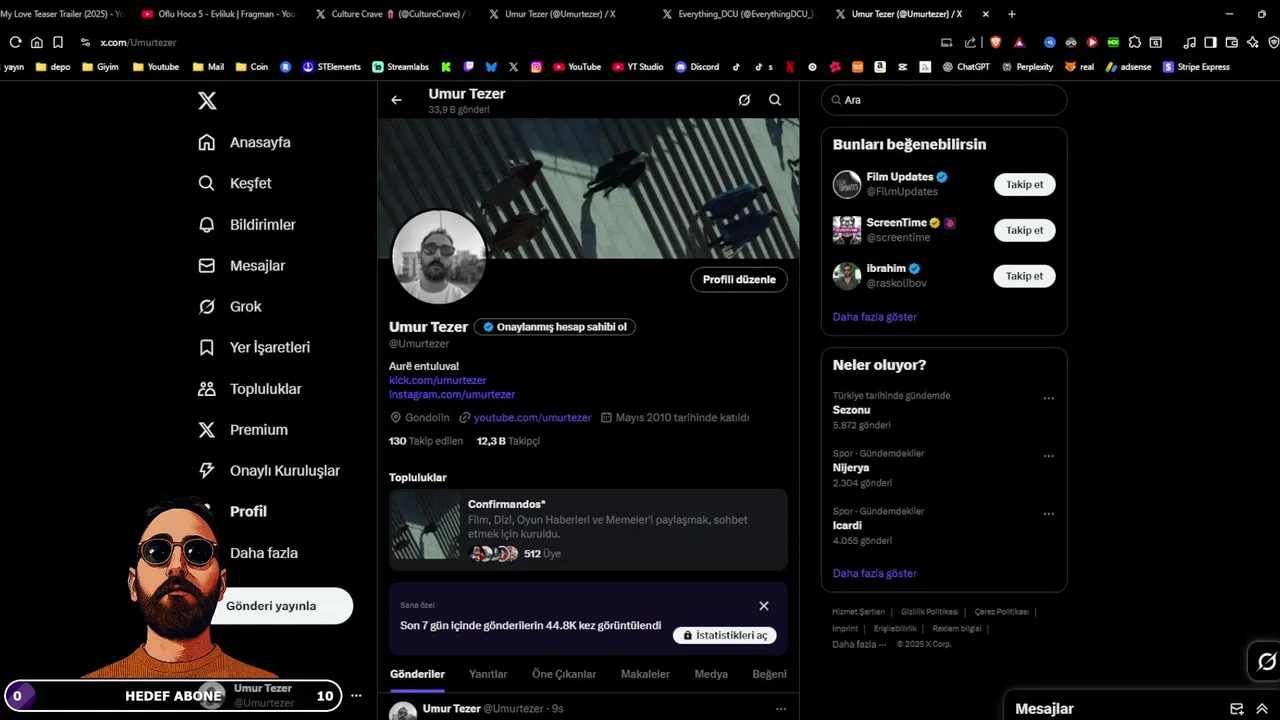Select the Gönderiler tab

pos(417,674)
